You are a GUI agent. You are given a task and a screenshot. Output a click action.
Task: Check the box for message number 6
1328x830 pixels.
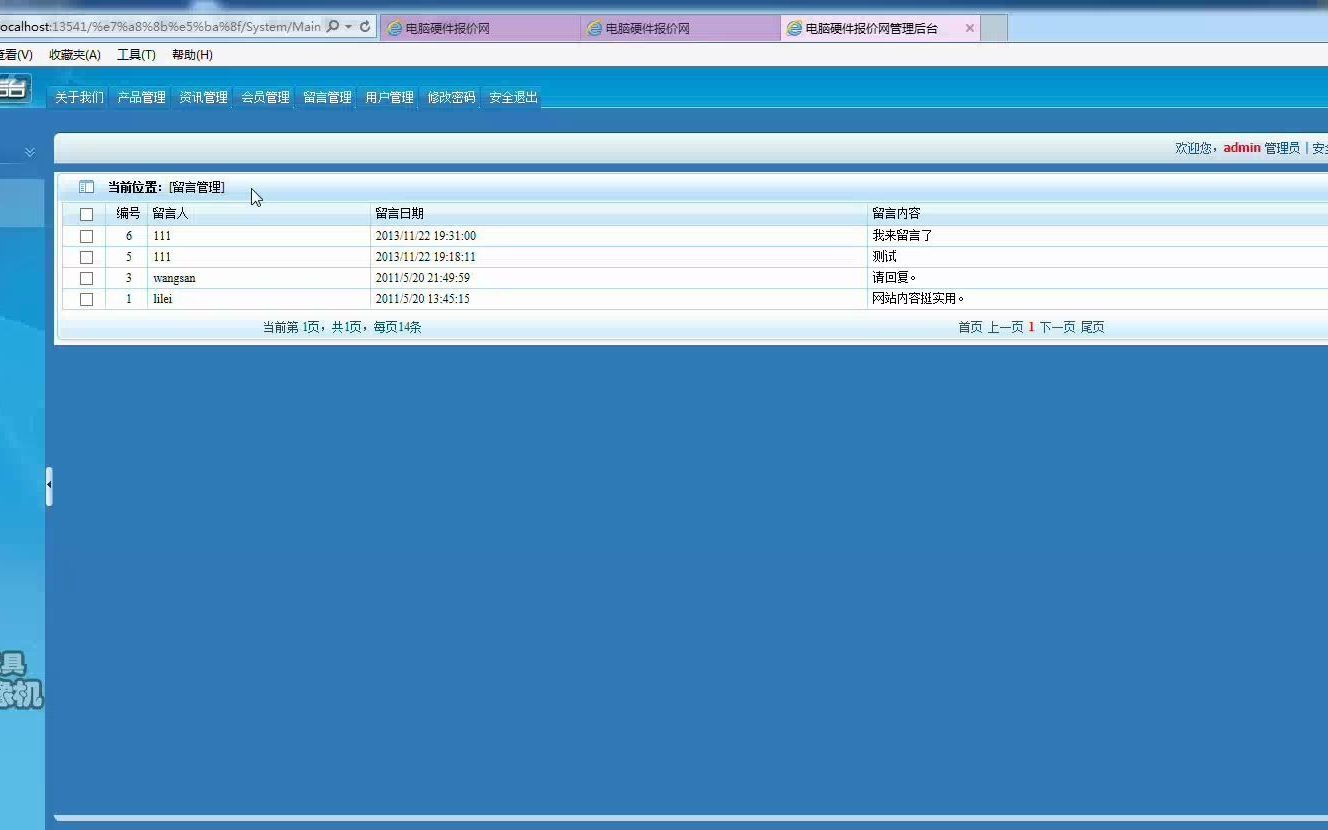click(86, 236)
